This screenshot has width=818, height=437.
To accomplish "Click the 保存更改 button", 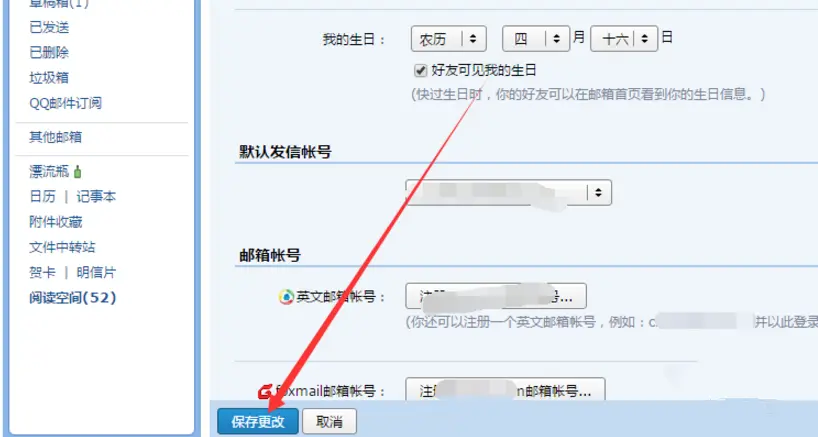I will (258, 421).
